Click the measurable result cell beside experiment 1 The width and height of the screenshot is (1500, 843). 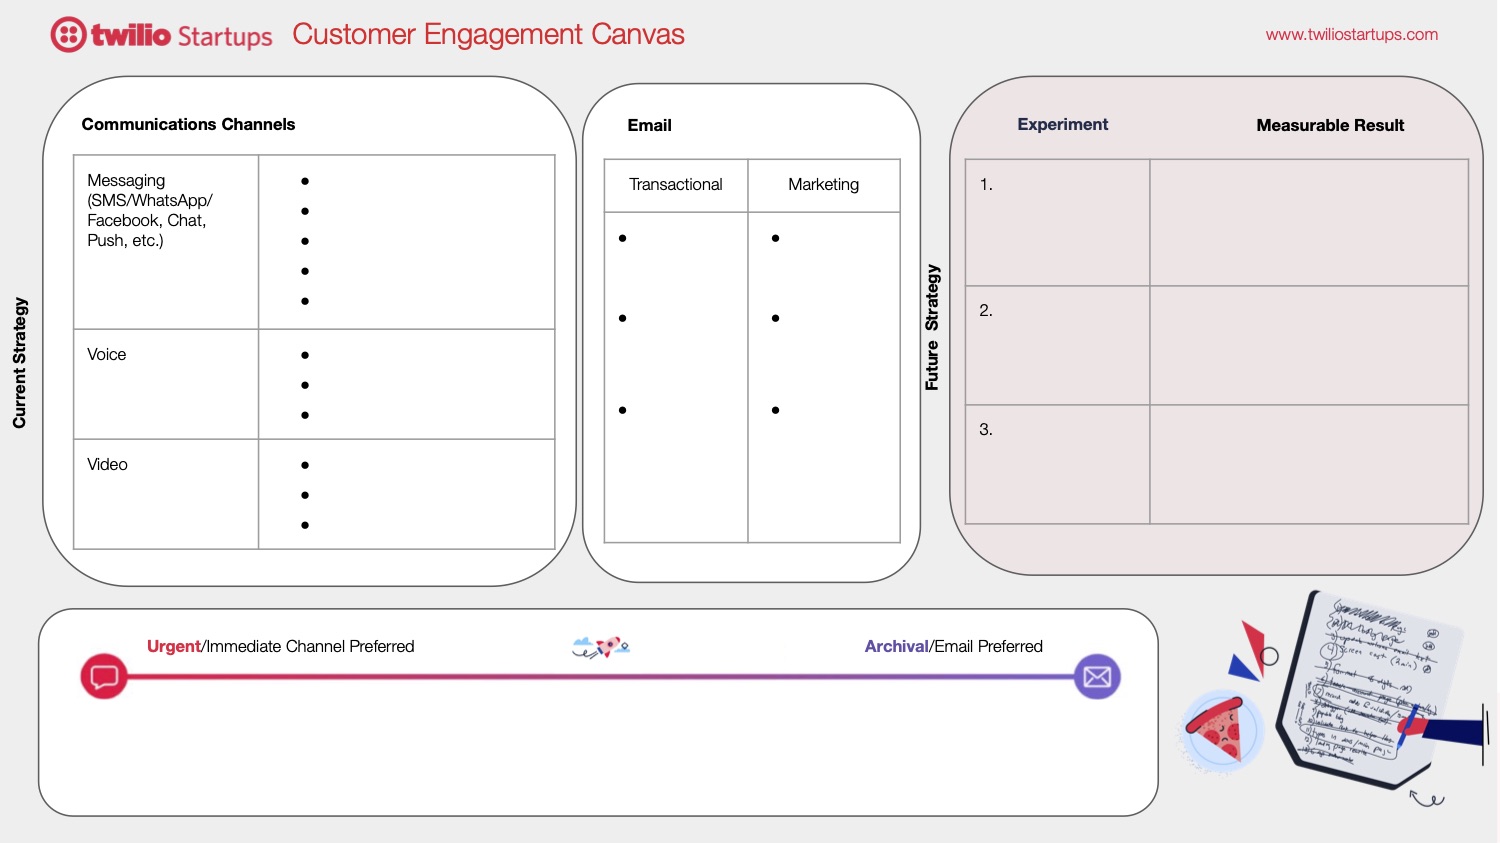[x=1309, y=222]
